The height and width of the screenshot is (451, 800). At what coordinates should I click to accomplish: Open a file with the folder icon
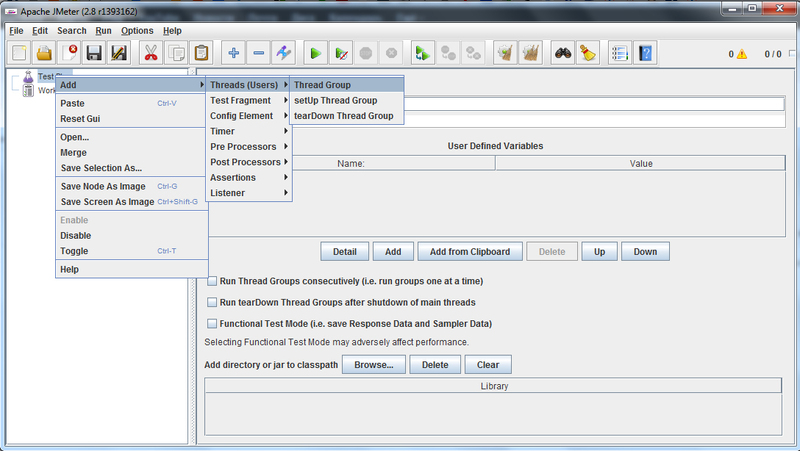pyautogui.click(x=44, y=53)
